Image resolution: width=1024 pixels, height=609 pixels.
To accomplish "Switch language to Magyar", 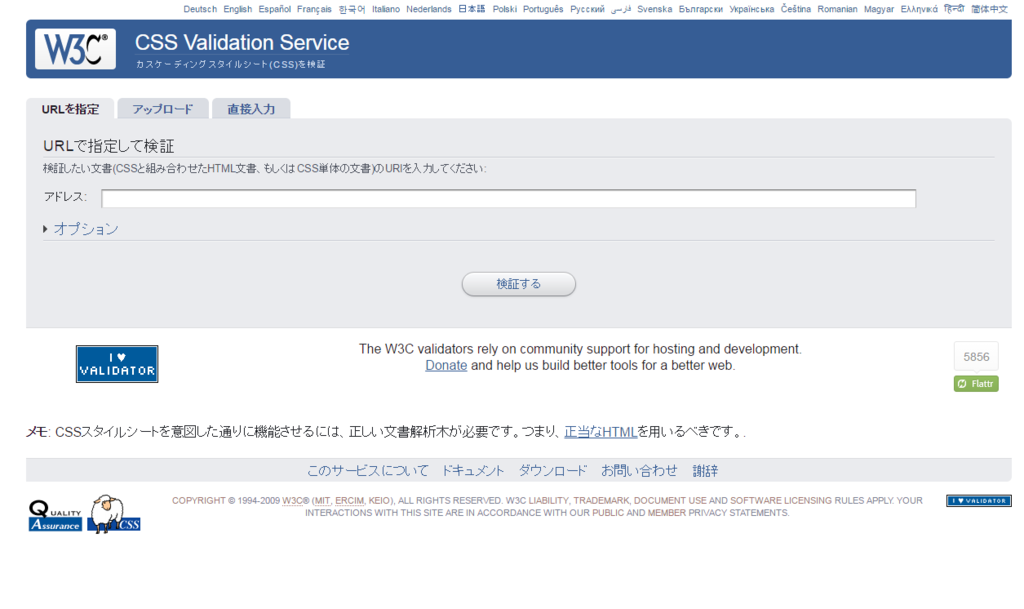I will tap(878, 9).
